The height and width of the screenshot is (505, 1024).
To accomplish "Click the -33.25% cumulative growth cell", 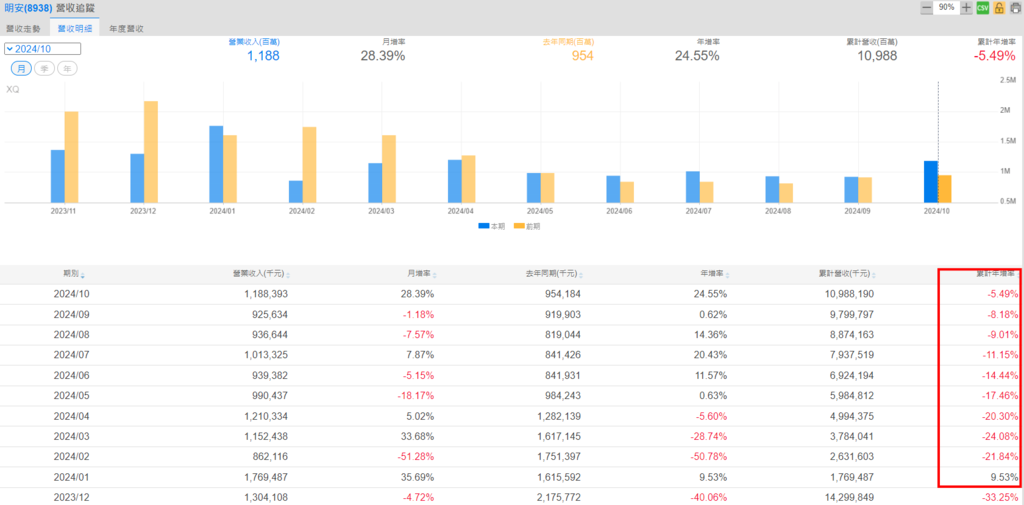I will click(x=1002, y=497).
